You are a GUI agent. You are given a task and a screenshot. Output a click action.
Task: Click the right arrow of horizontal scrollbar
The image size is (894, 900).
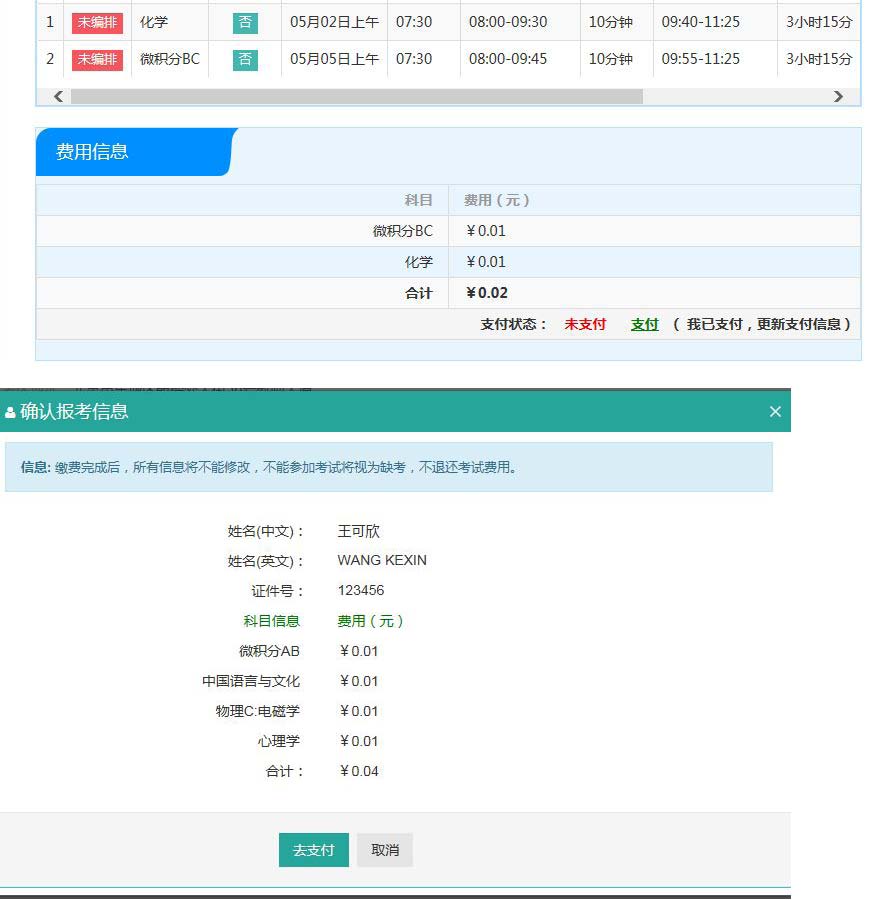point(838,97)
